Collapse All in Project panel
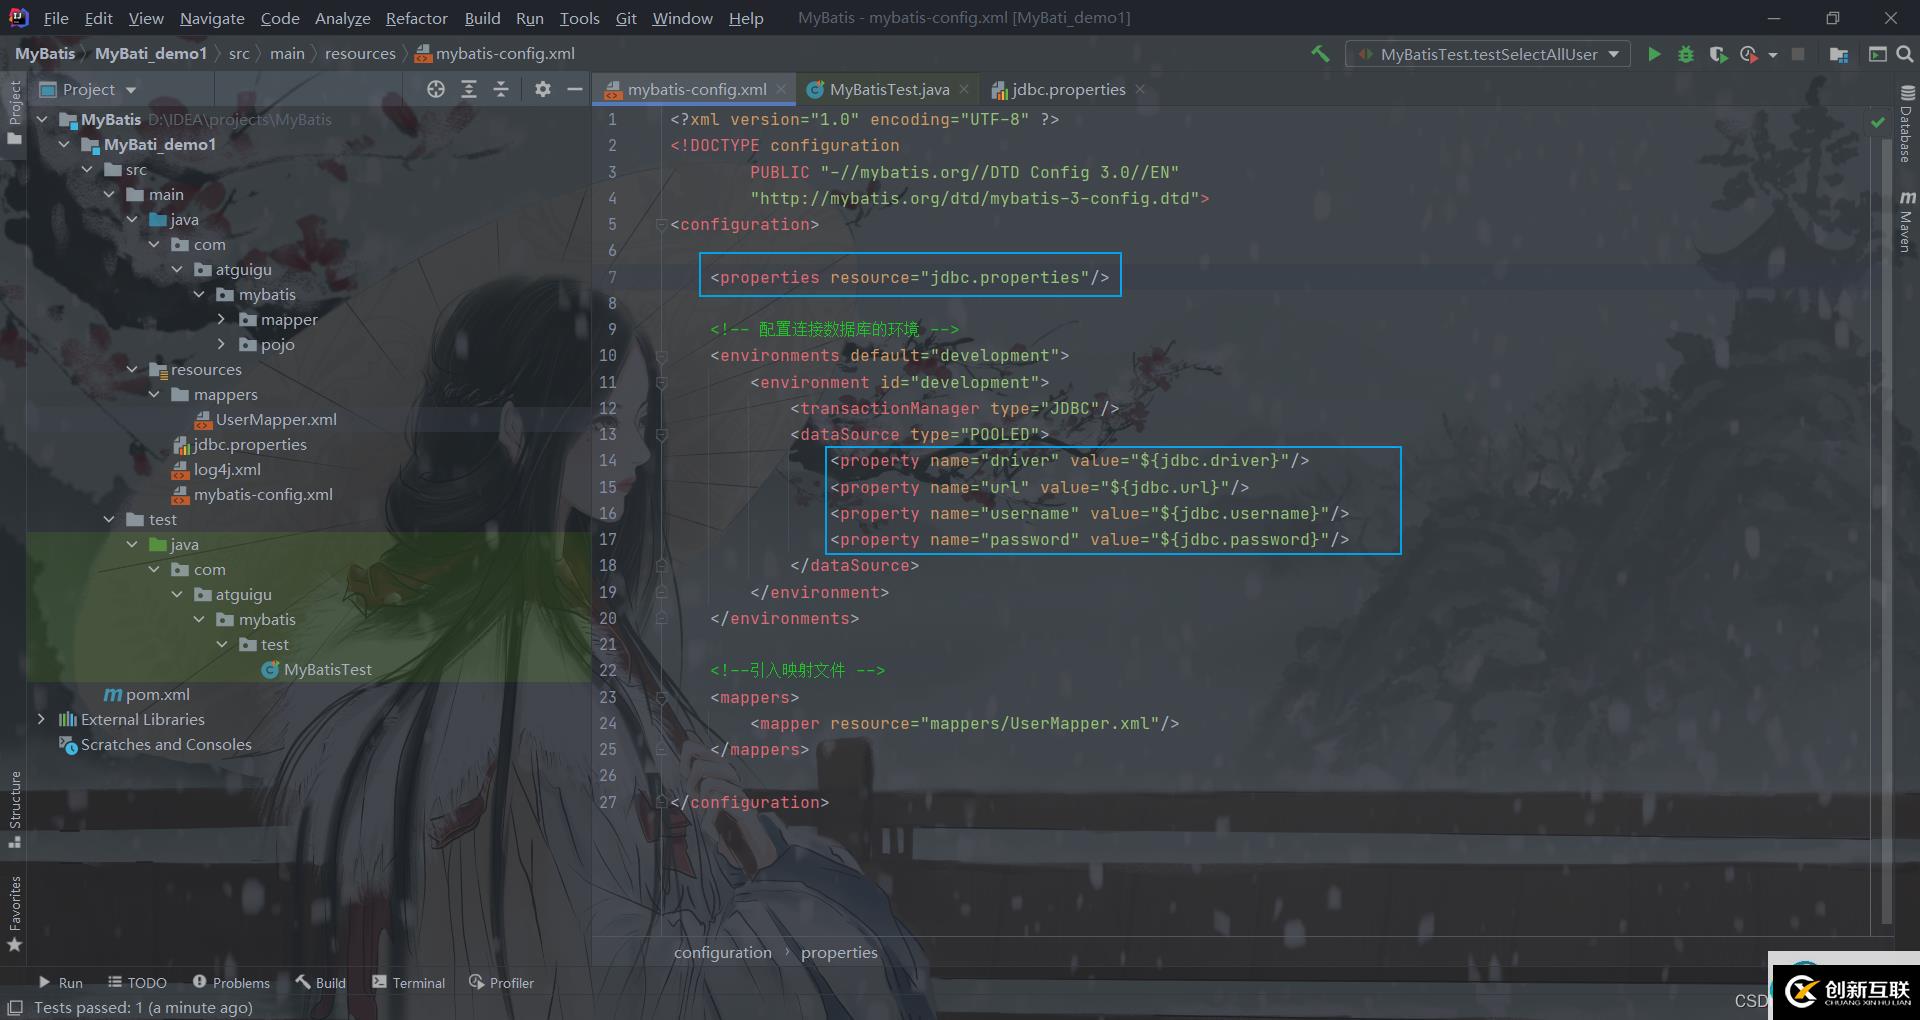 coord(501,89)
